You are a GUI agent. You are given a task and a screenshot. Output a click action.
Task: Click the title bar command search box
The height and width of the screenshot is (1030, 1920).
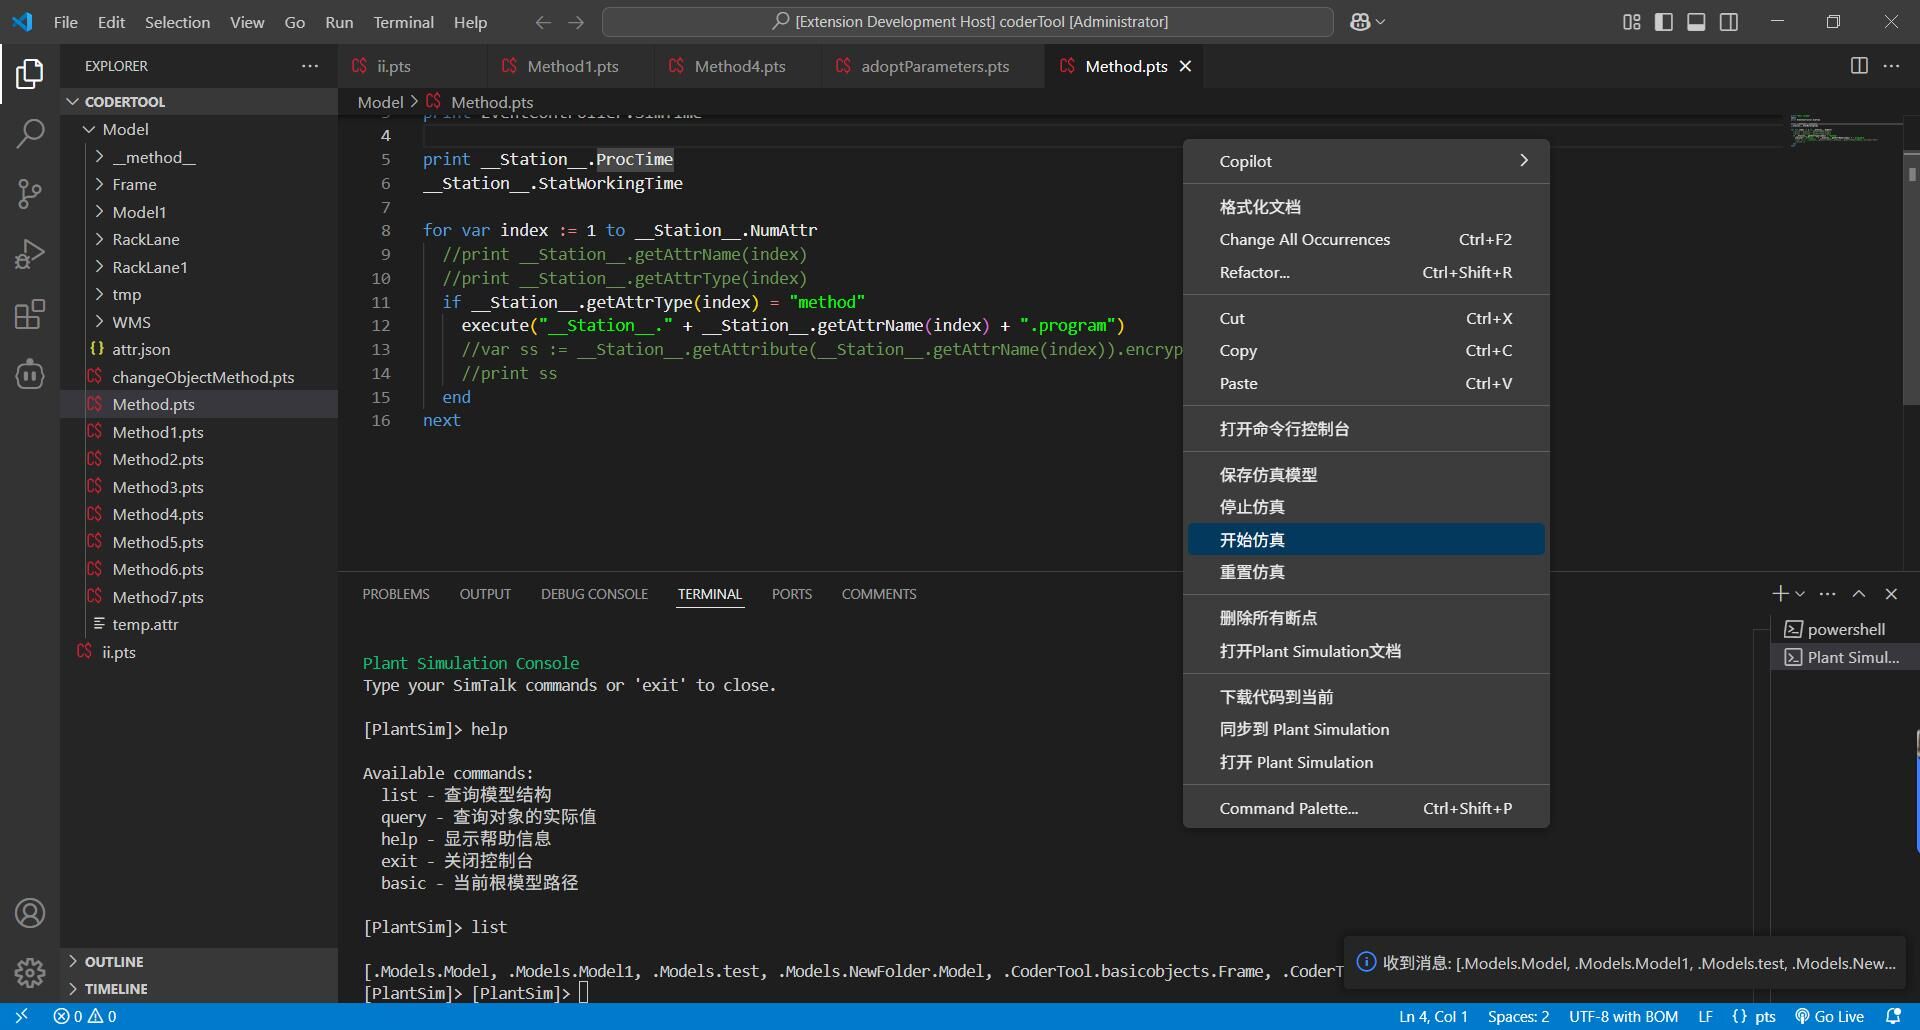pyautogui.click(x=967, y=22)
